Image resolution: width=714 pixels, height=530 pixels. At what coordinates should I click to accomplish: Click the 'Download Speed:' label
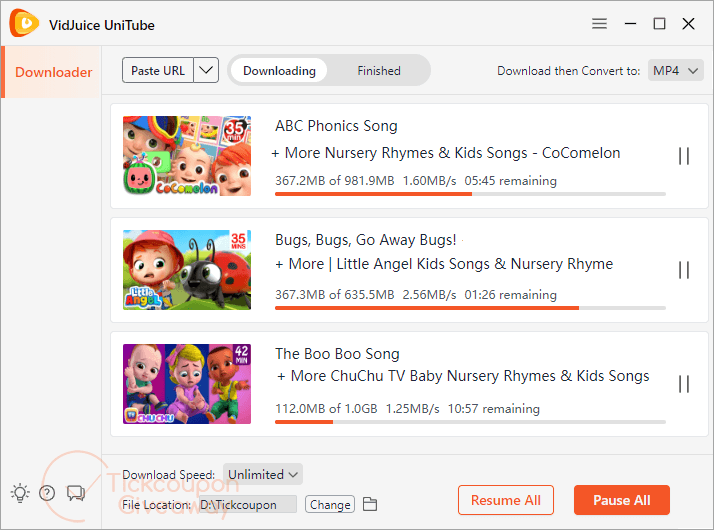pos(168,475)
